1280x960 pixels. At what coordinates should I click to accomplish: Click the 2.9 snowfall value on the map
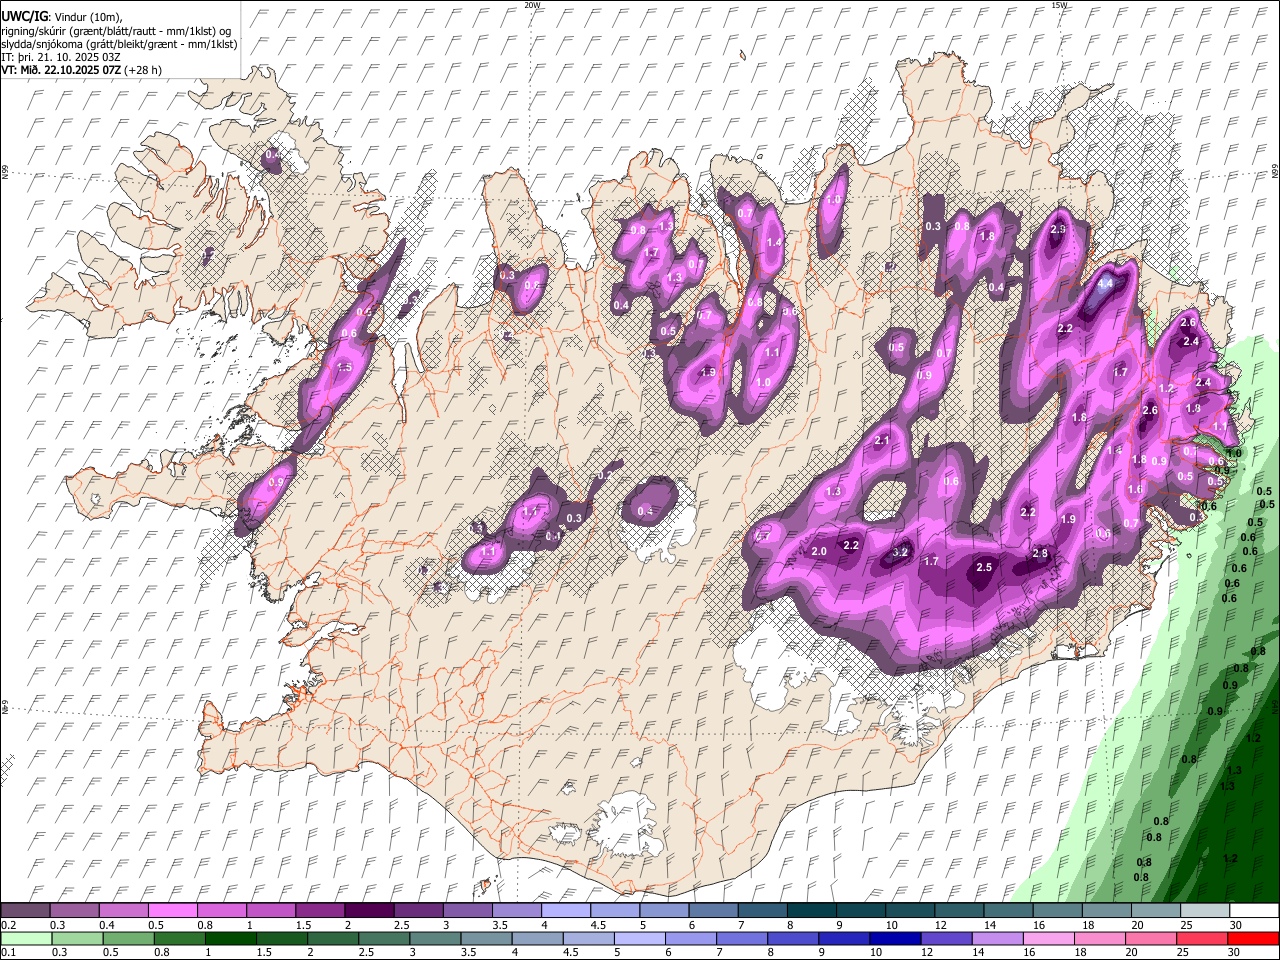tap(1058, 229)
